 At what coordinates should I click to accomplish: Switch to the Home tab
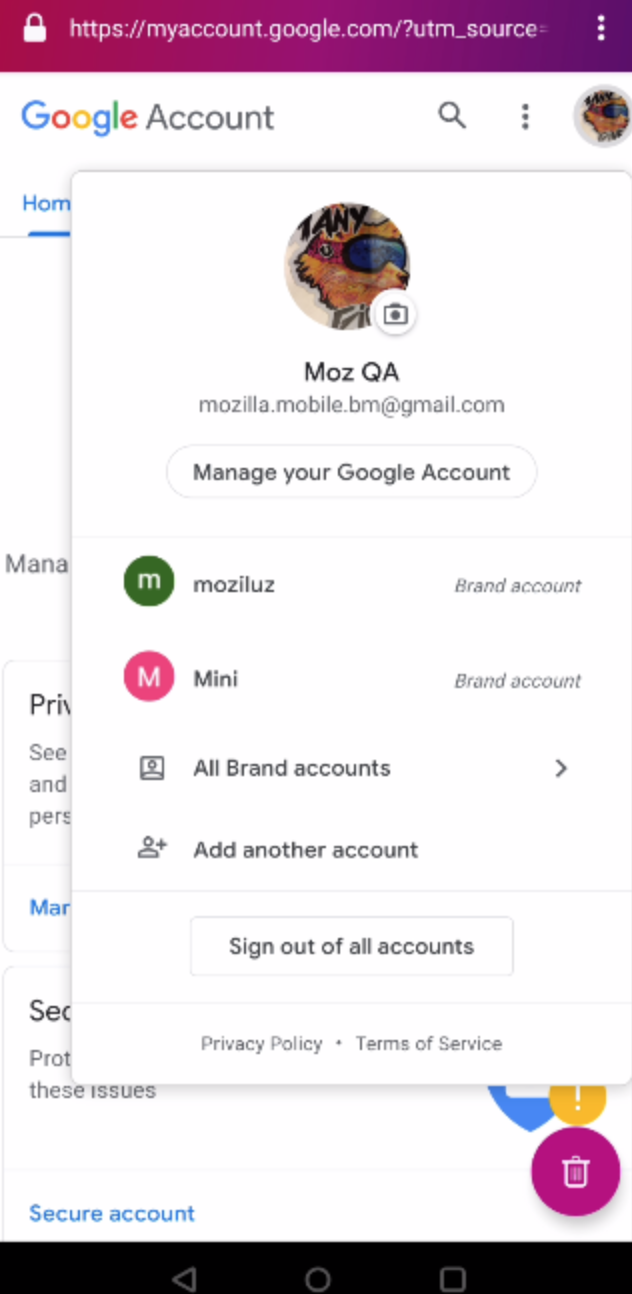click(46, 203)
